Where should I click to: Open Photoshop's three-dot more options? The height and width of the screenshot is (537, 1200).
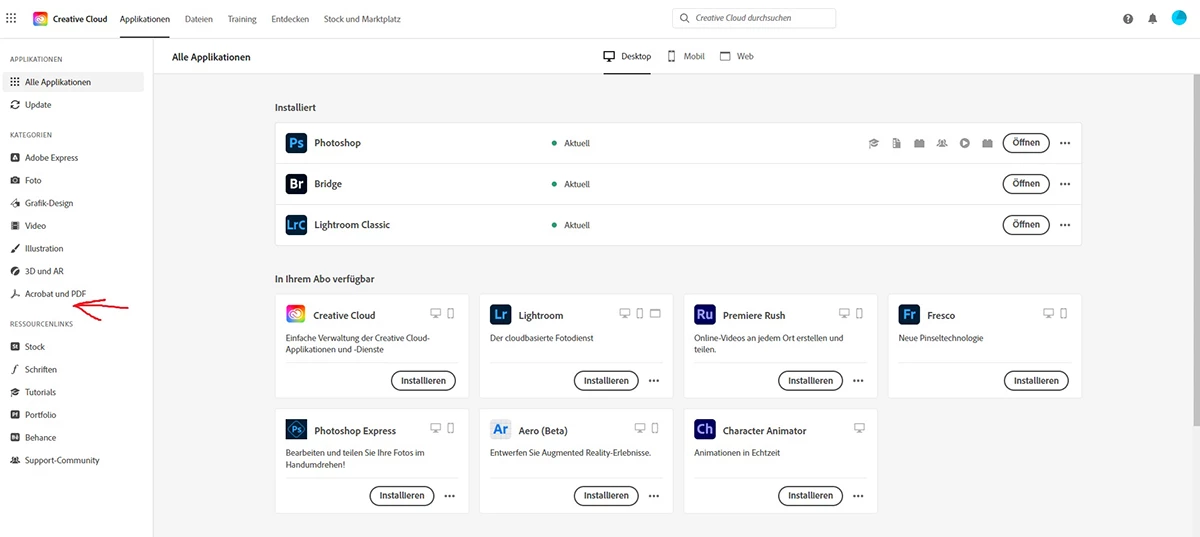1065,143
